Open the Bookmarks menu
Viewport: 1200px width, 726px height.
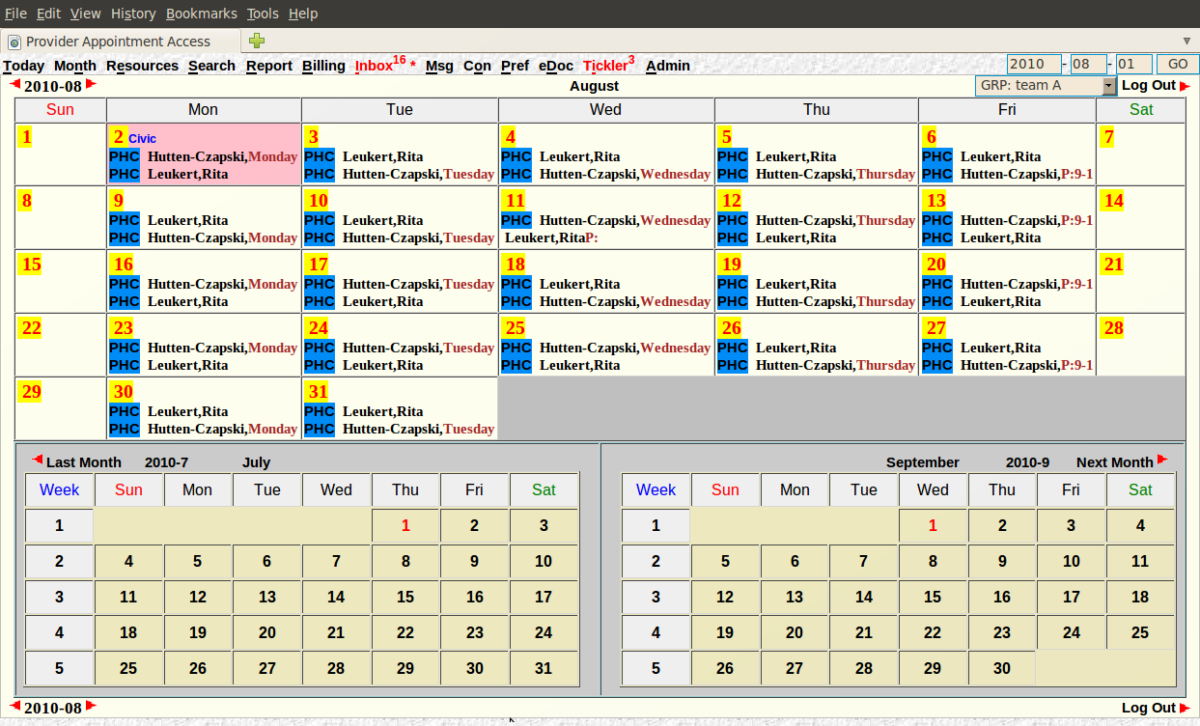(x=201, y=13)
